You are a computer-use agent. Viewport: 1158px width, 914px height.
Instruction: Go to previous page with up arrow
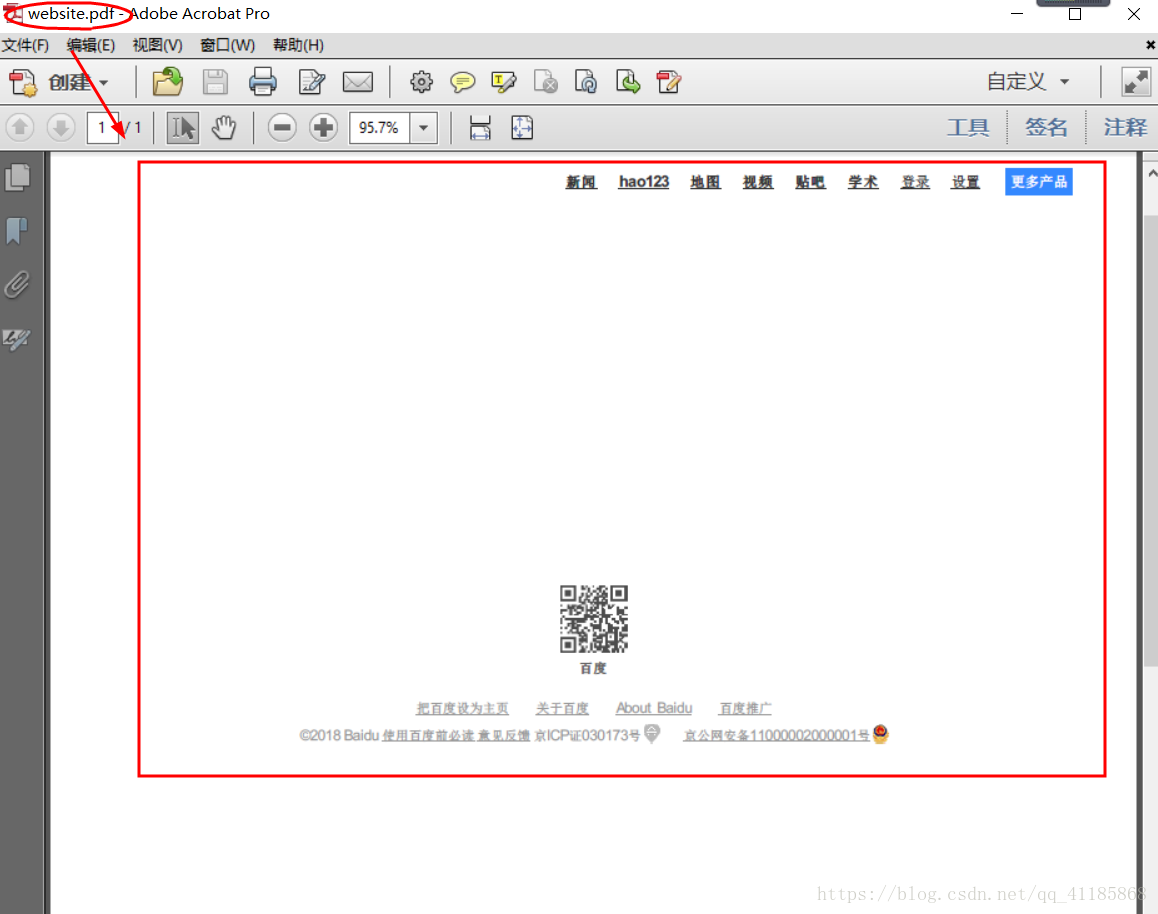[20, 128]
